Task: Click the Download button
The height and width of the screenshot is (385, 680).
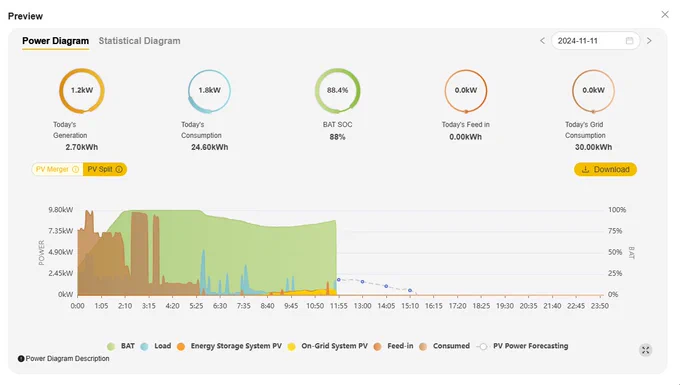Action: pos(605,170)
